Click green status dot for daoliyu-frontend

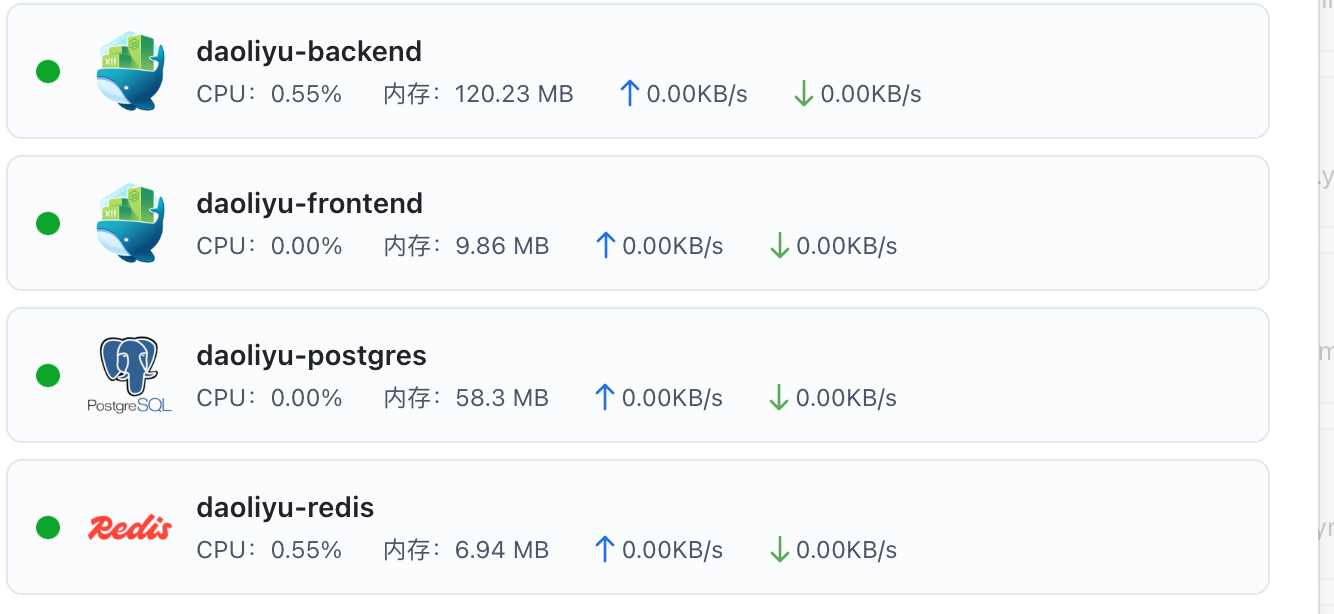coord(48,224)
